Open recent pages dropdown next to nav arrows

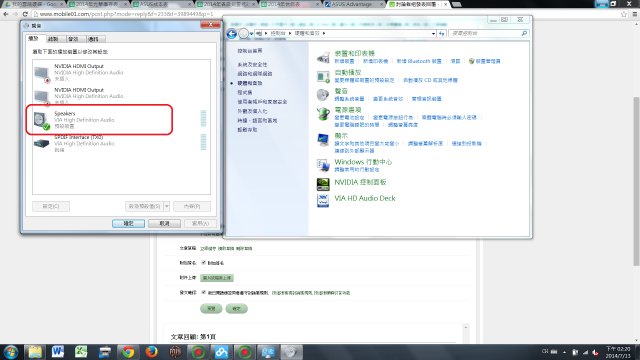(251, 33)
